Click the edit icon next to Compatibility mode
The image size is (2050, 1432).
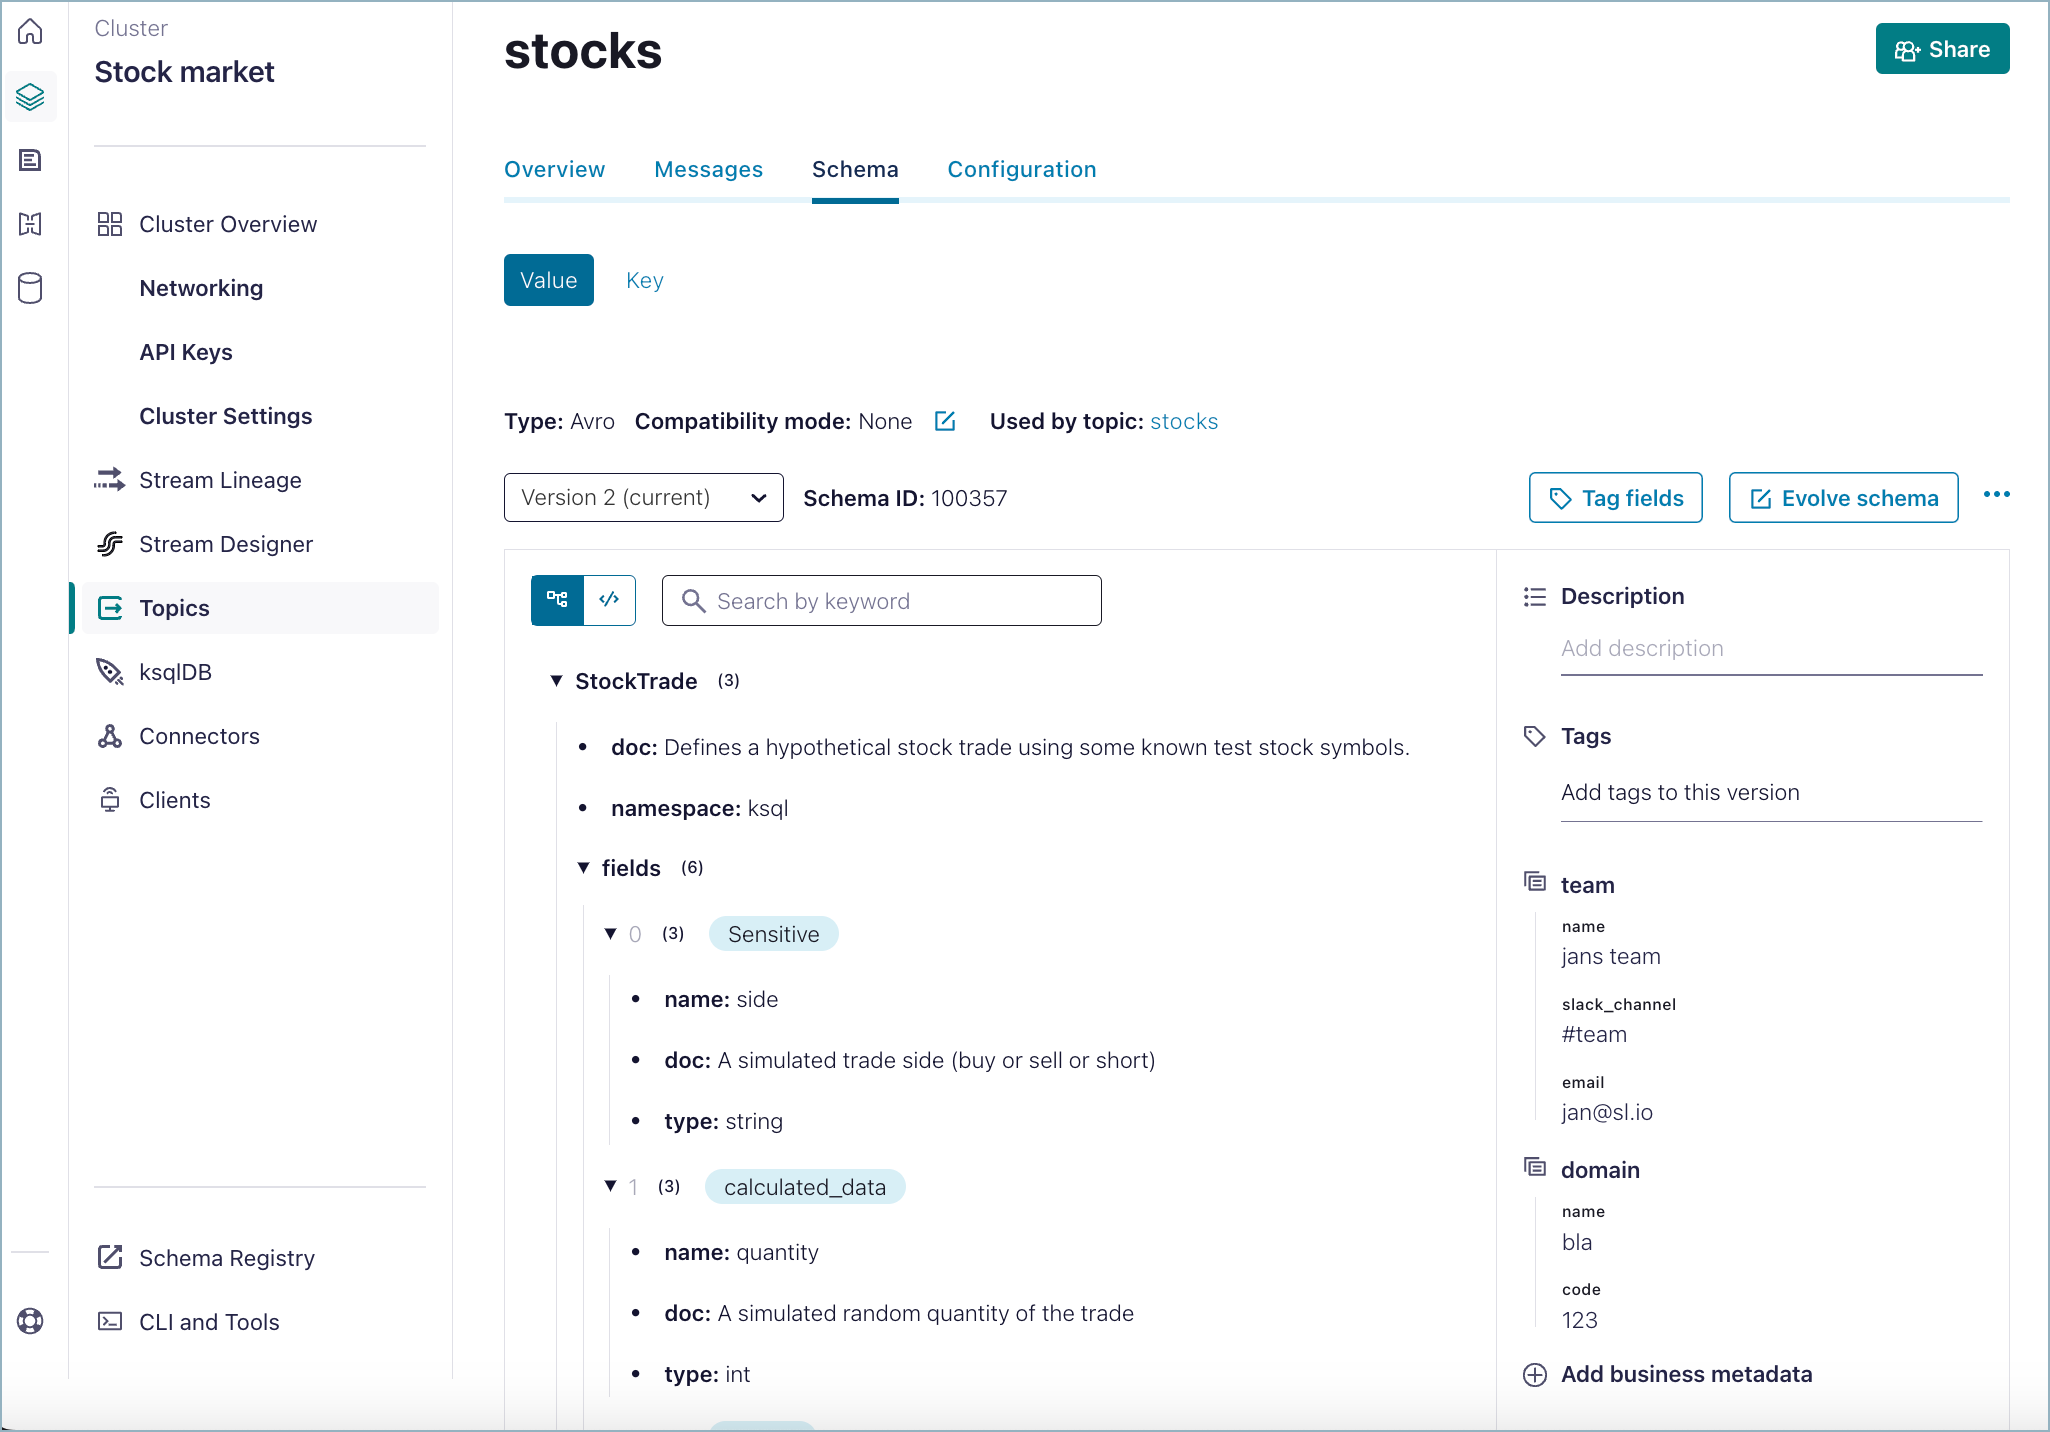pos(944,421)
